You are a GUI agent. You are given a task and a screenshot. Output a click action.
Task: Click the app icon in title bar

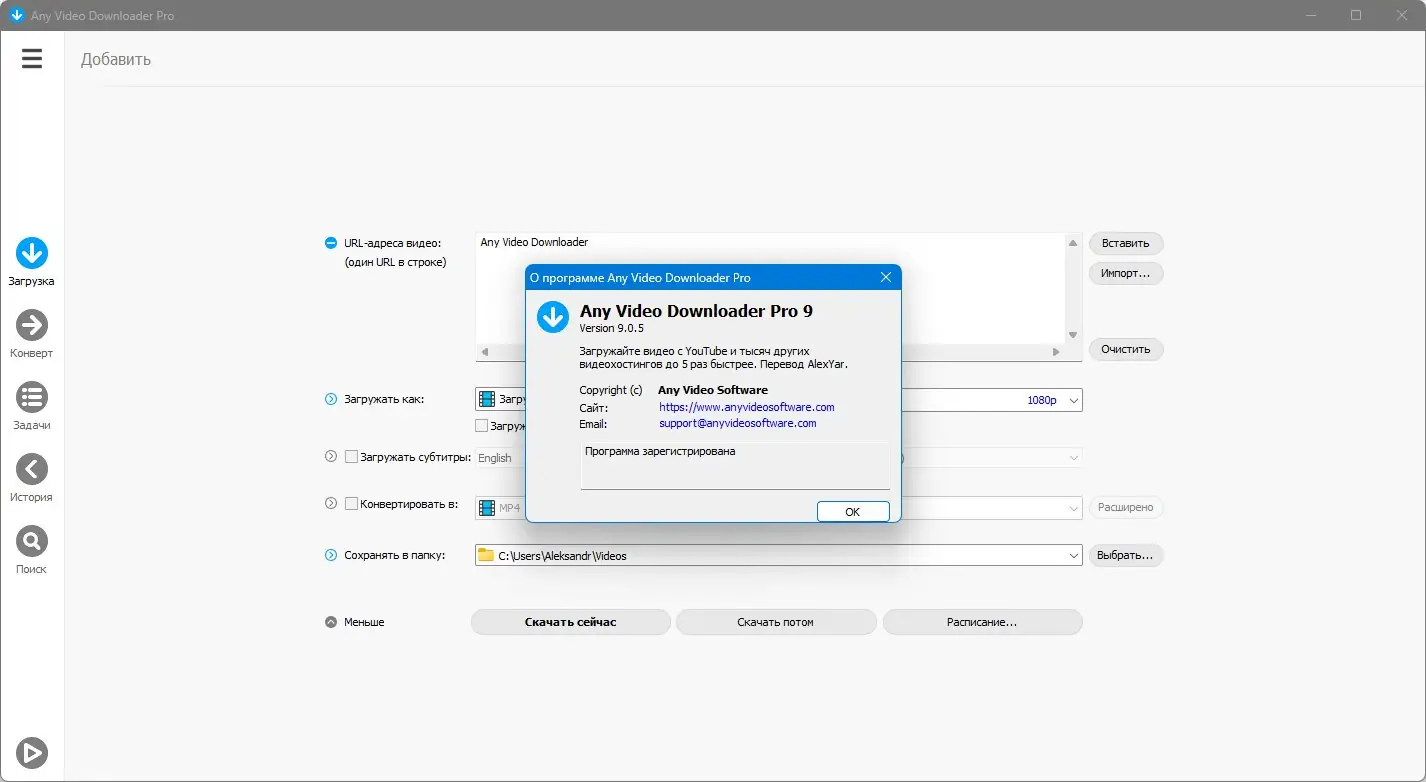pyautogui.click(x=16, y=15)
